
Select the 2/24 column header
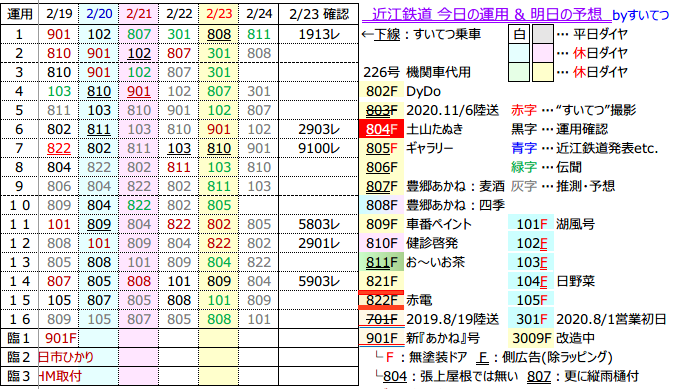pos(259,14)
